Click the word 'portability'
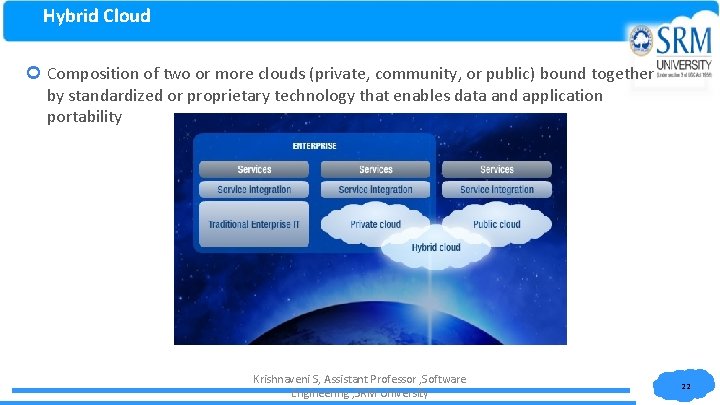Screen dimensions: 720x405 tap(84, 117)
